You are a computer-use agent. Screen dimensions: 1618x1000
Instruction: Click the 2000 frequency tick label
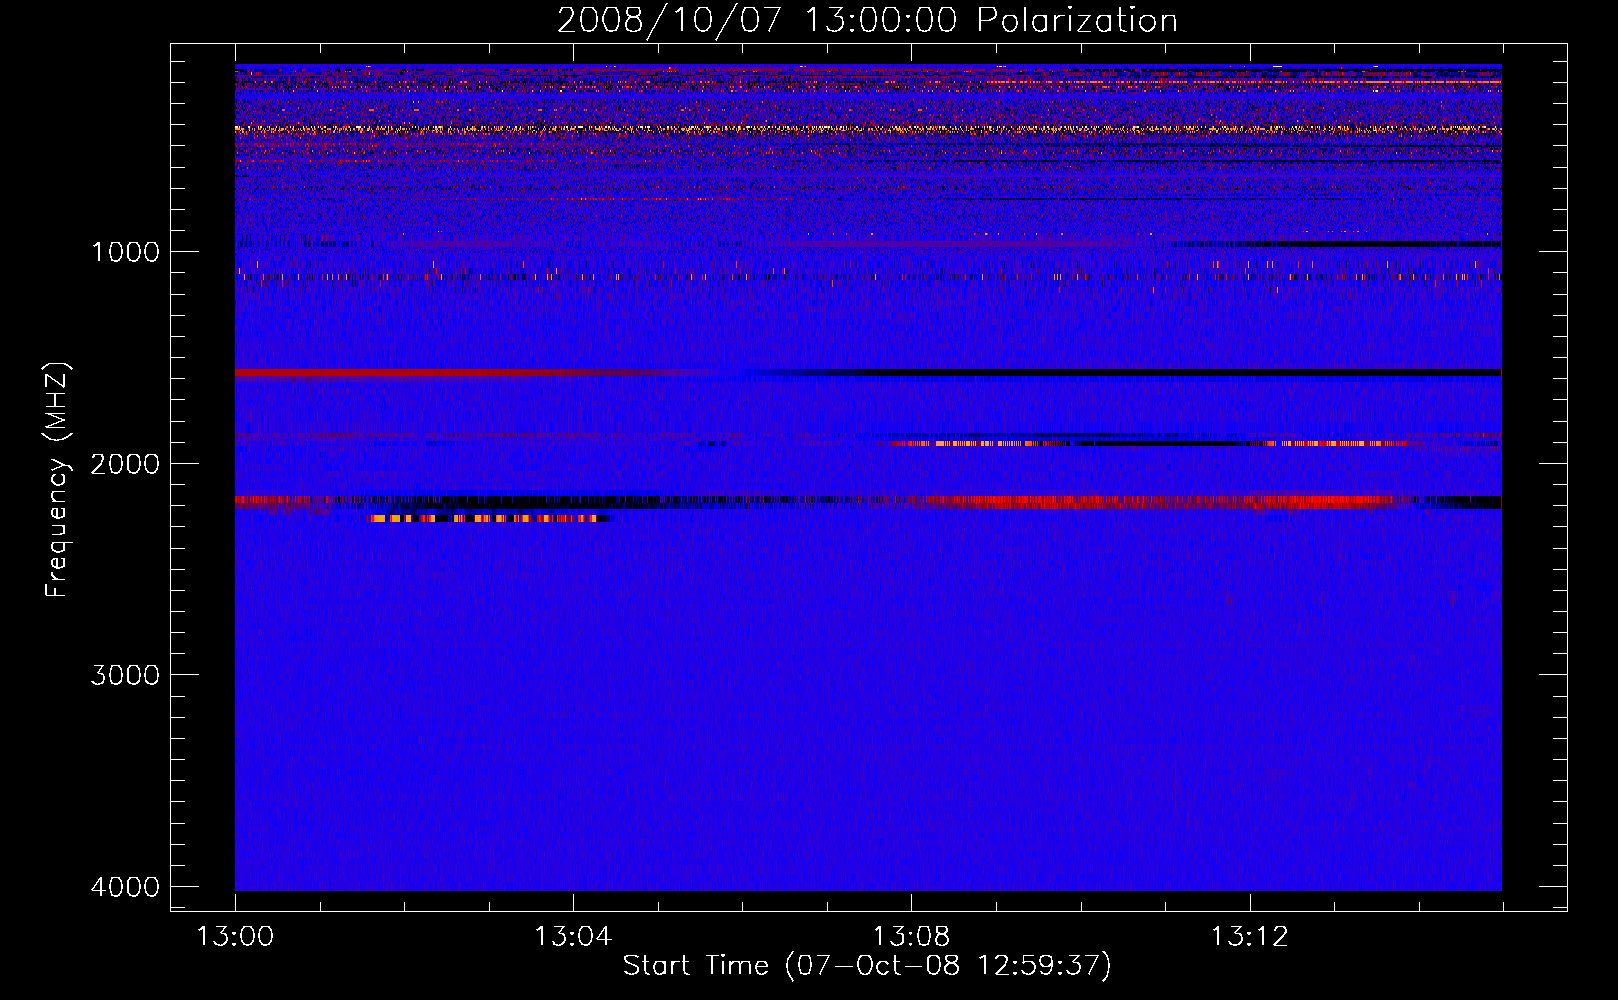tap(126, 463)
